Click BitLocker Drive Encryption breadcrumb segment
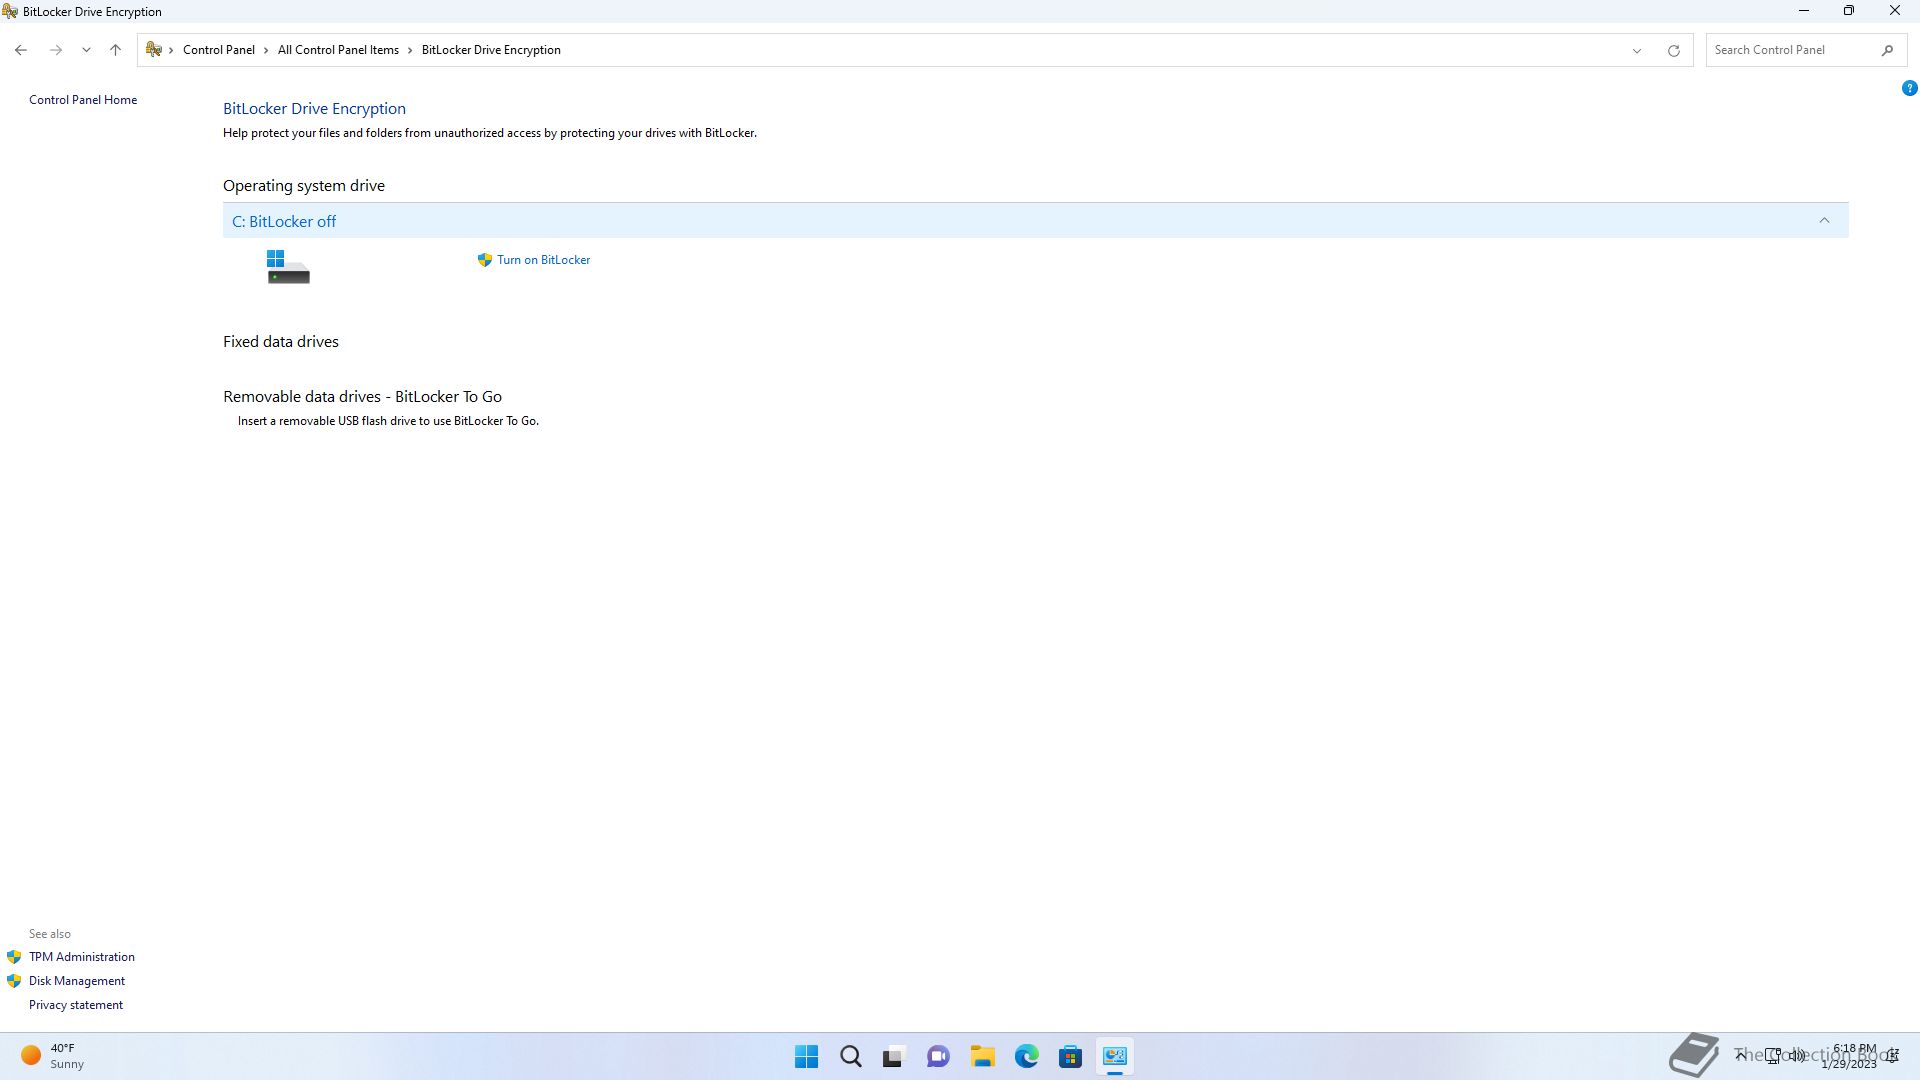The width and height of the screenshot is (1920, 1080). pos(491,50)
